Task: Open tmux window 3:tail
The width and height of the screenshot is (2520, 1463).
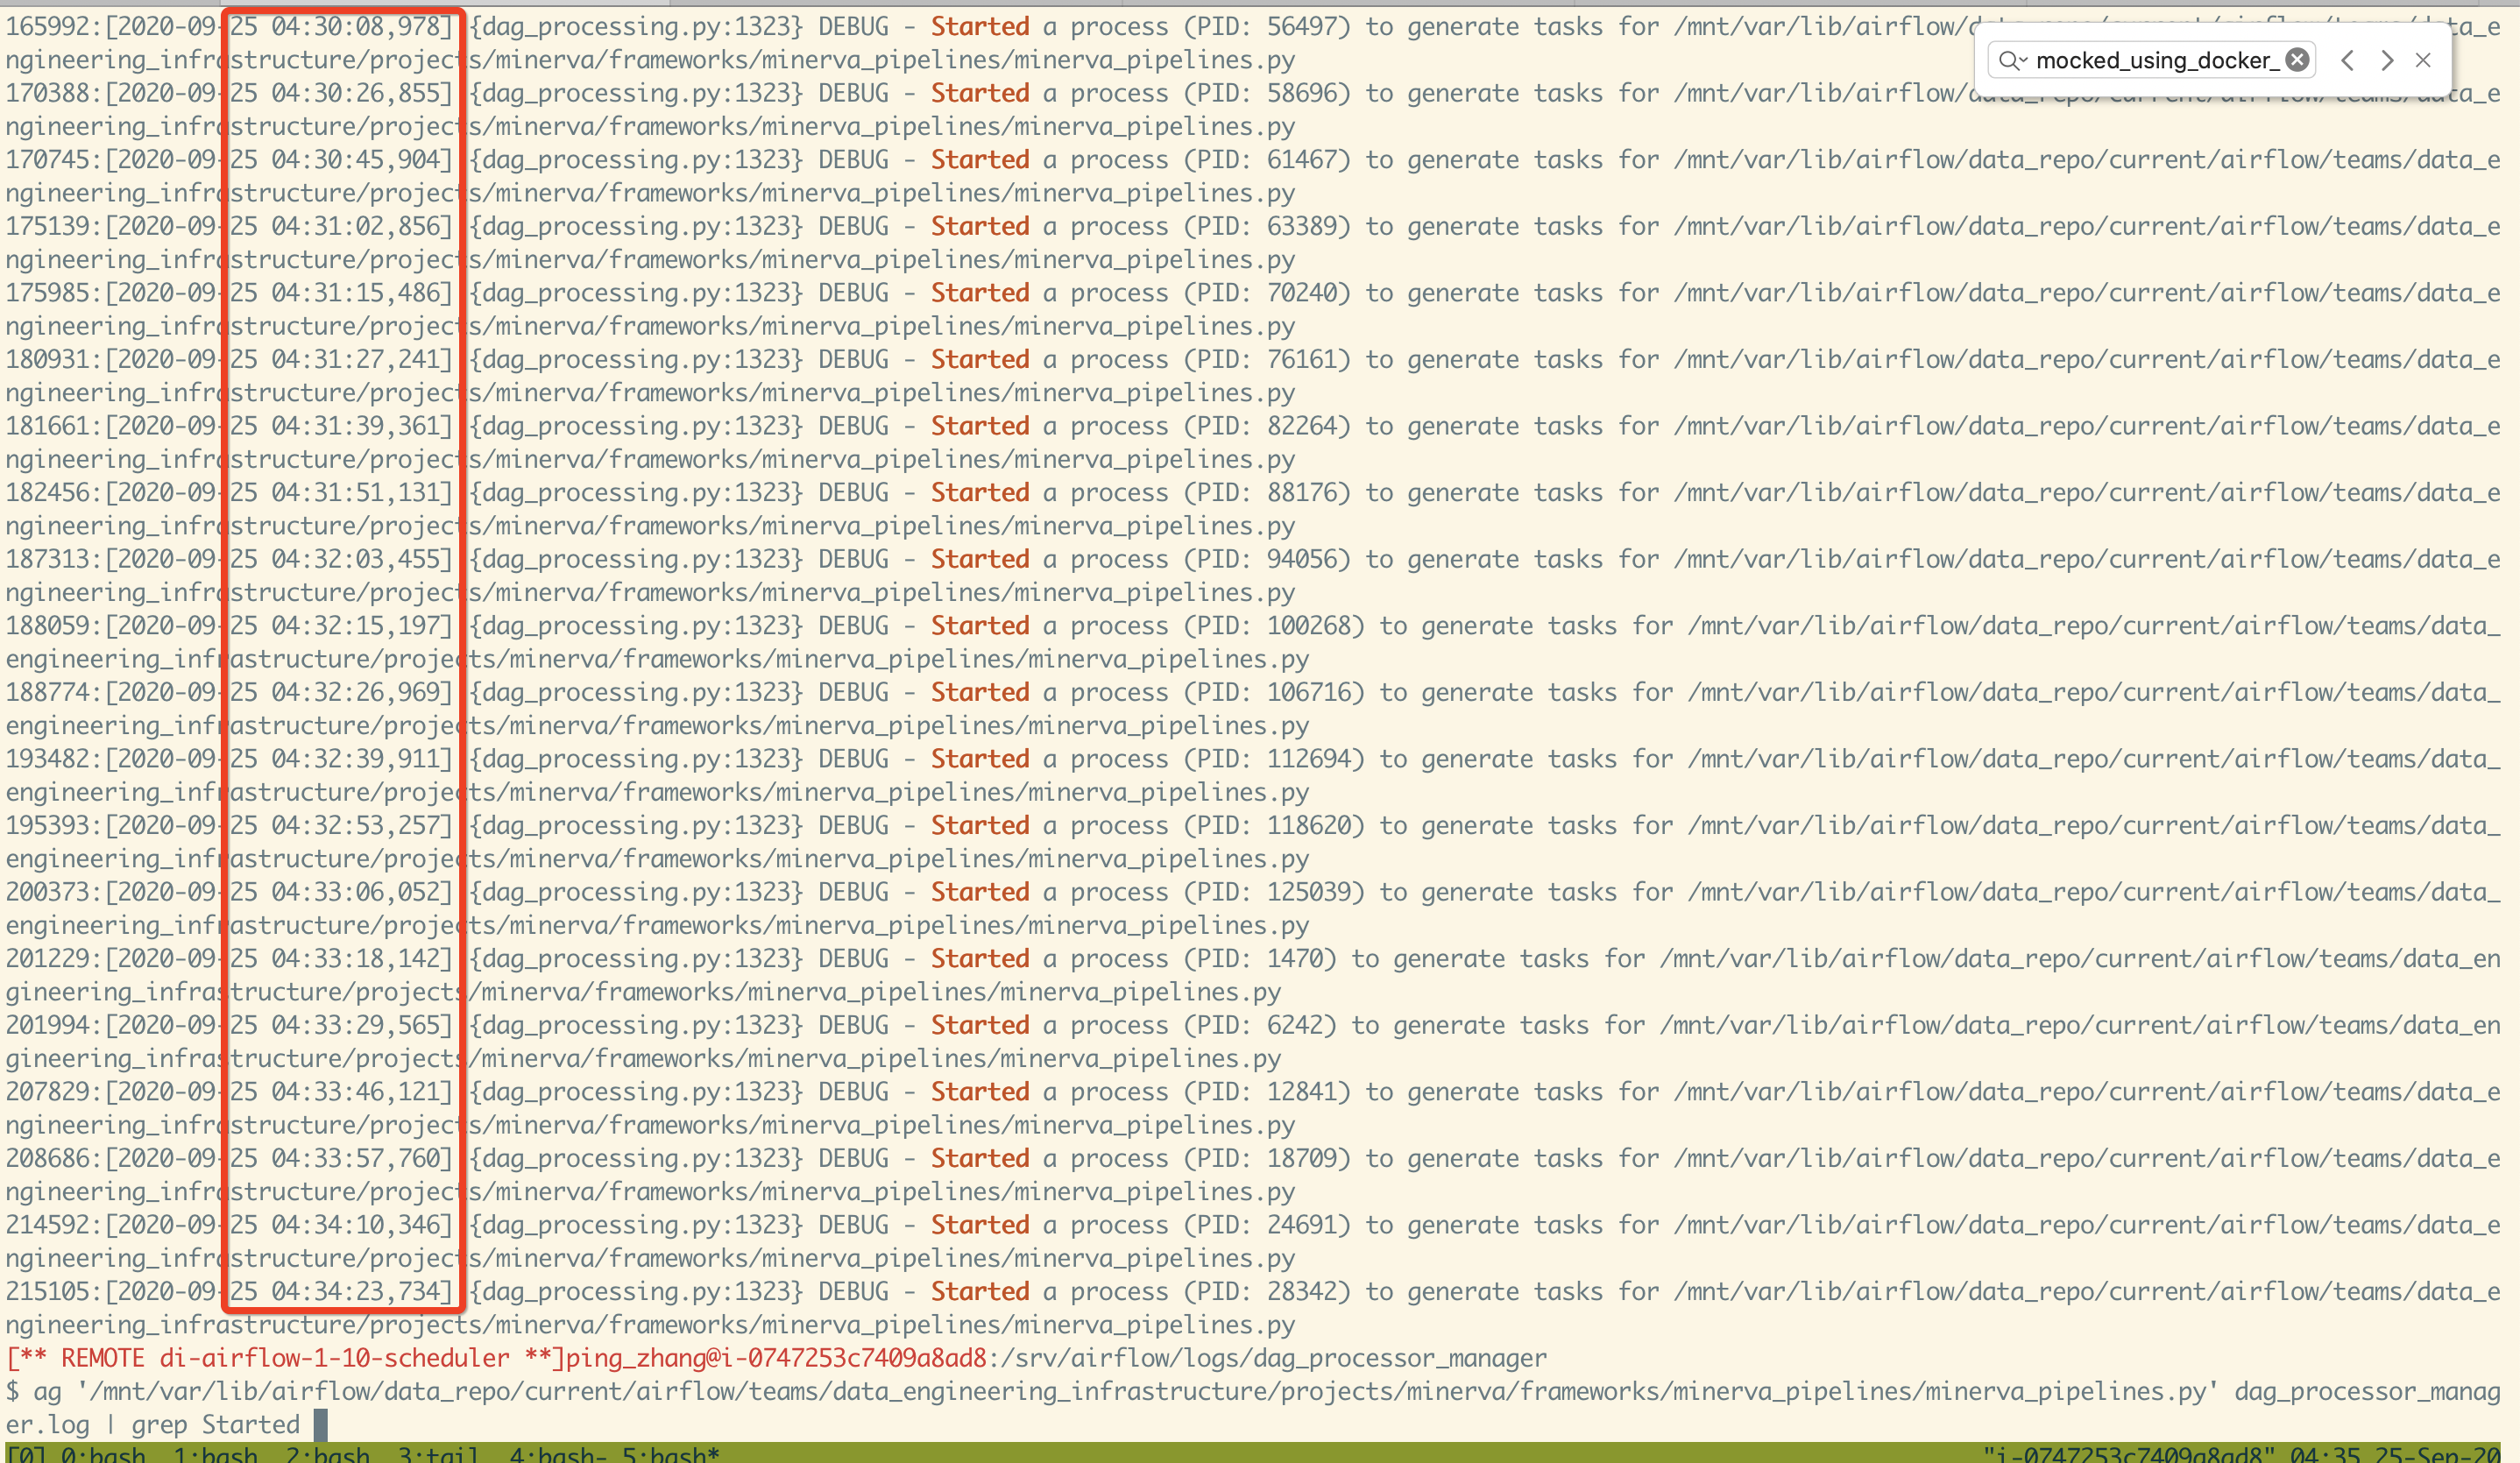Action: click(438, 1454)
